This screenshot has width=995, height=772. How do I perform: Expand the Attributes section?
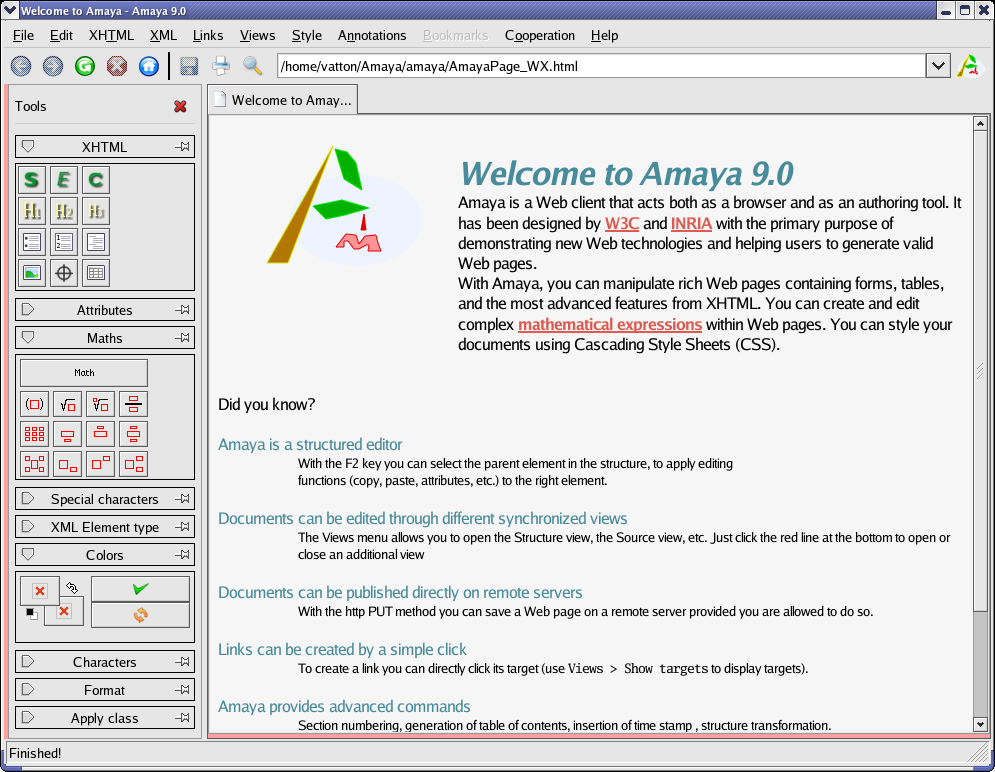tap(28, 310)
